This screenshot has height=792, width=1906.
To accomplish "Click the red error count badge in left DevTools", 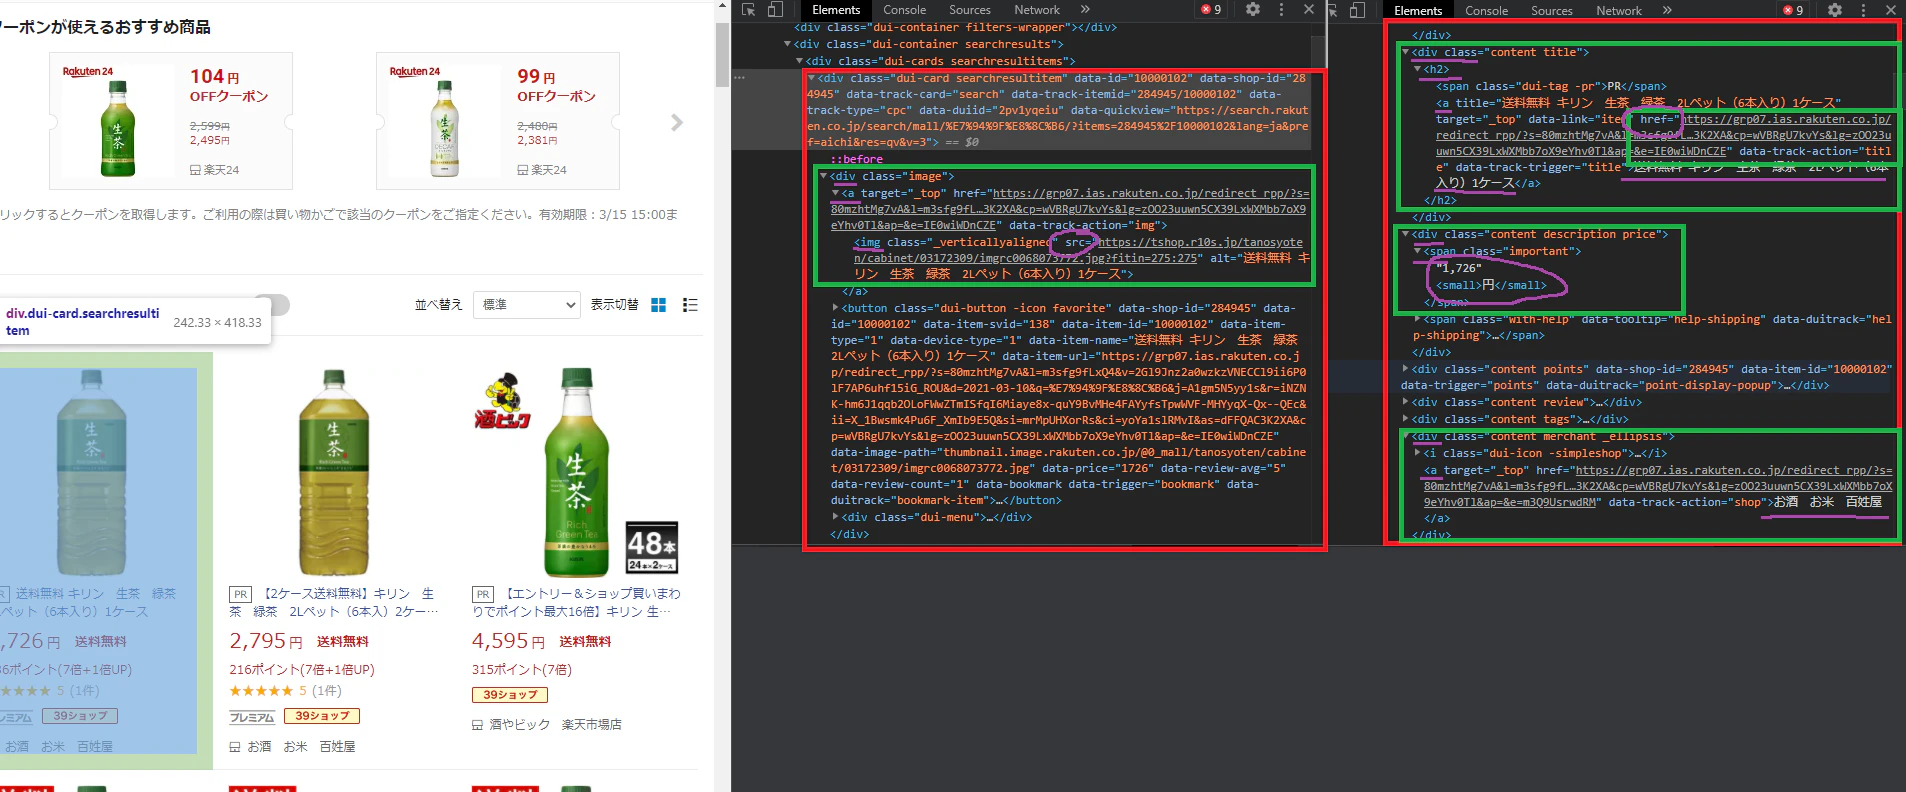I will coord(1211,10).
